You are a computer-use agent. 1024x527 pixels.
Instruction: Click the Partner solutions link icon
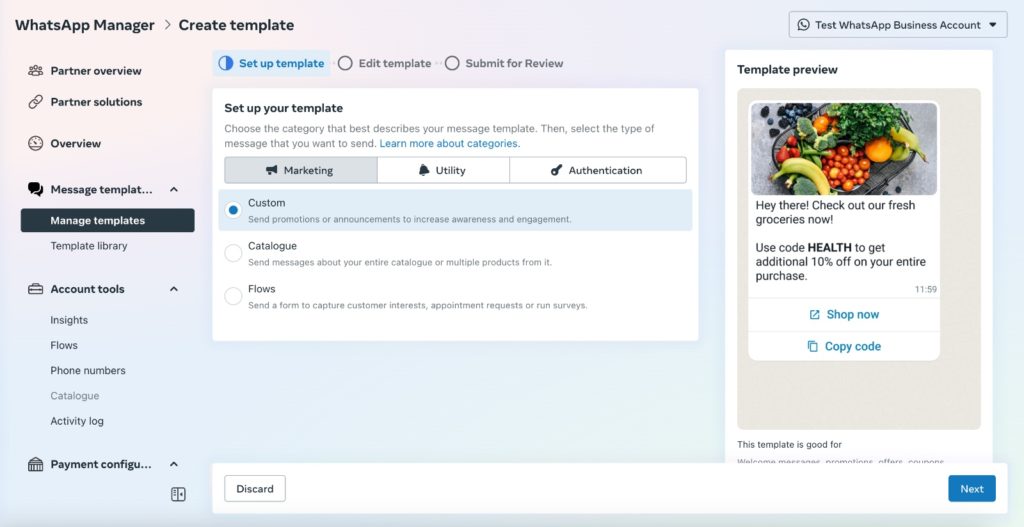point(35,102)
